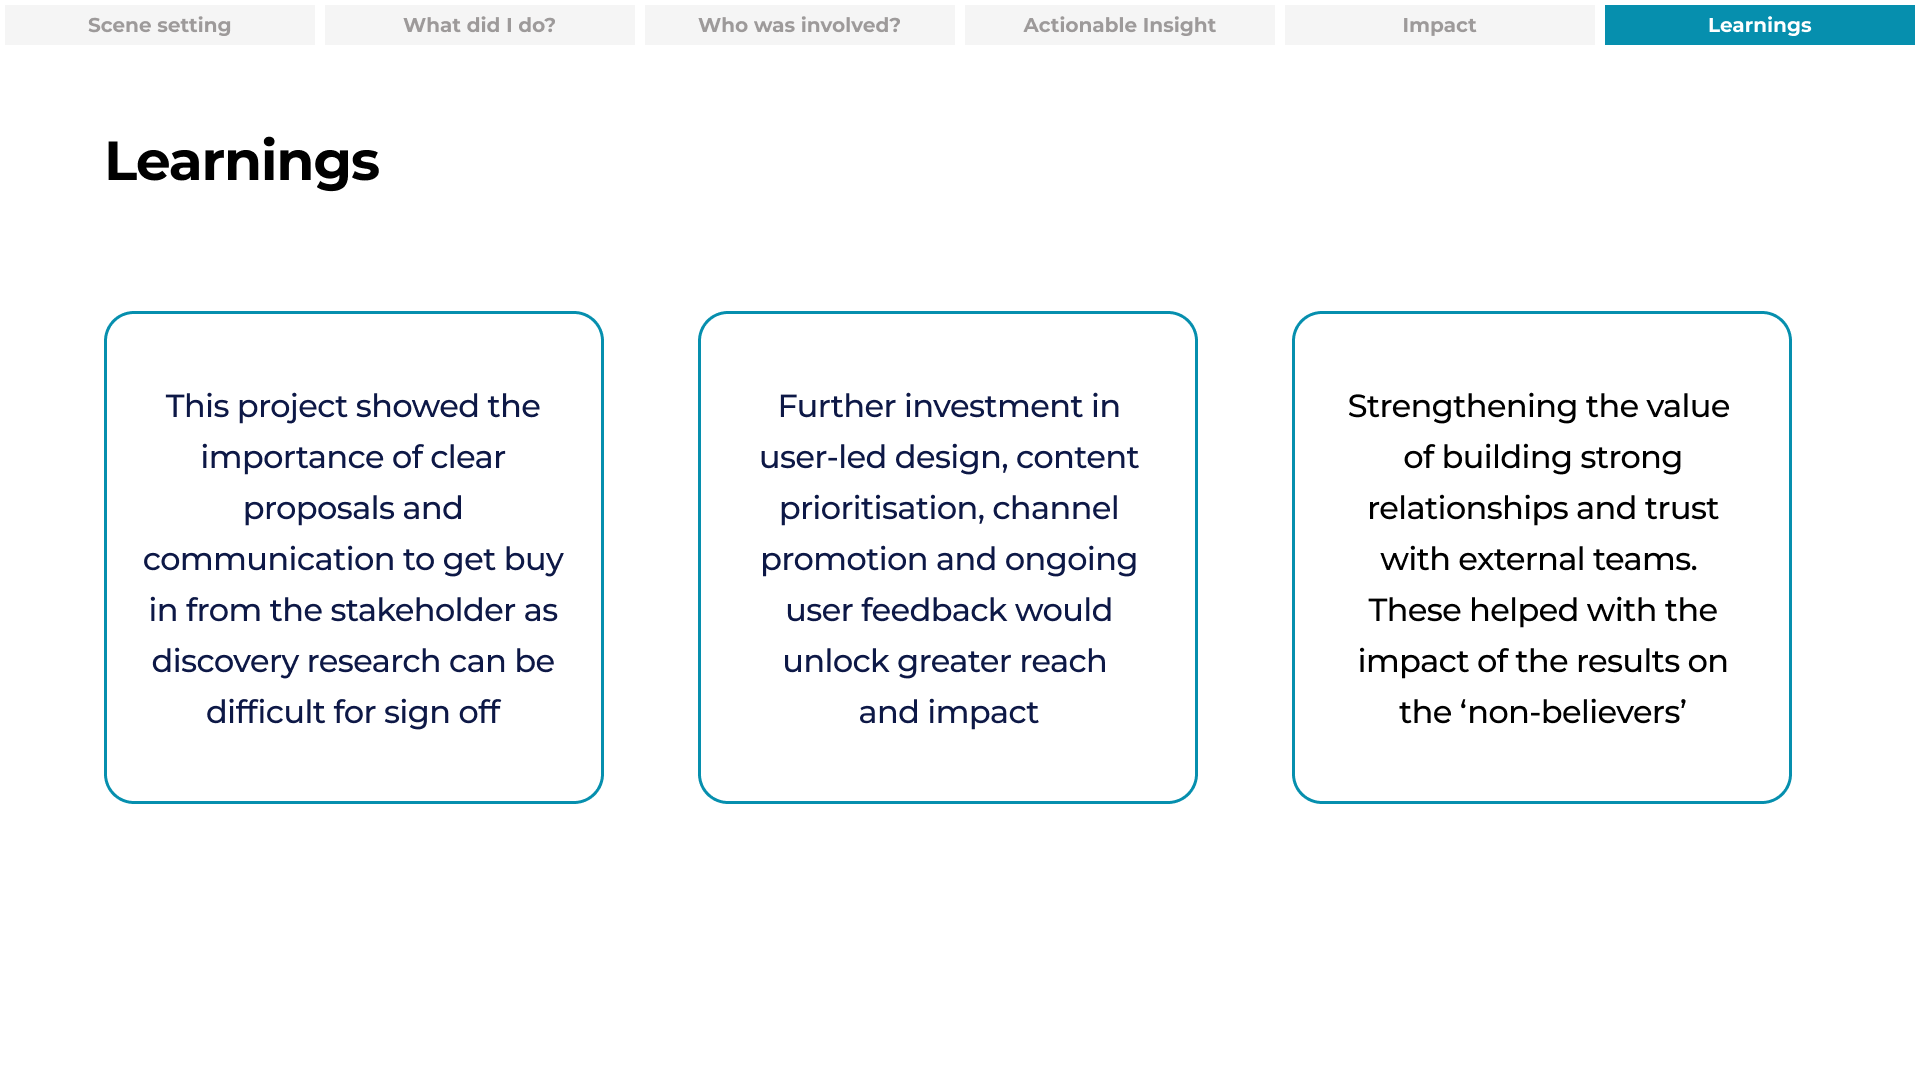Click the phrase 'communication to get buy'

pyautogui.click(x=353, y=559)
